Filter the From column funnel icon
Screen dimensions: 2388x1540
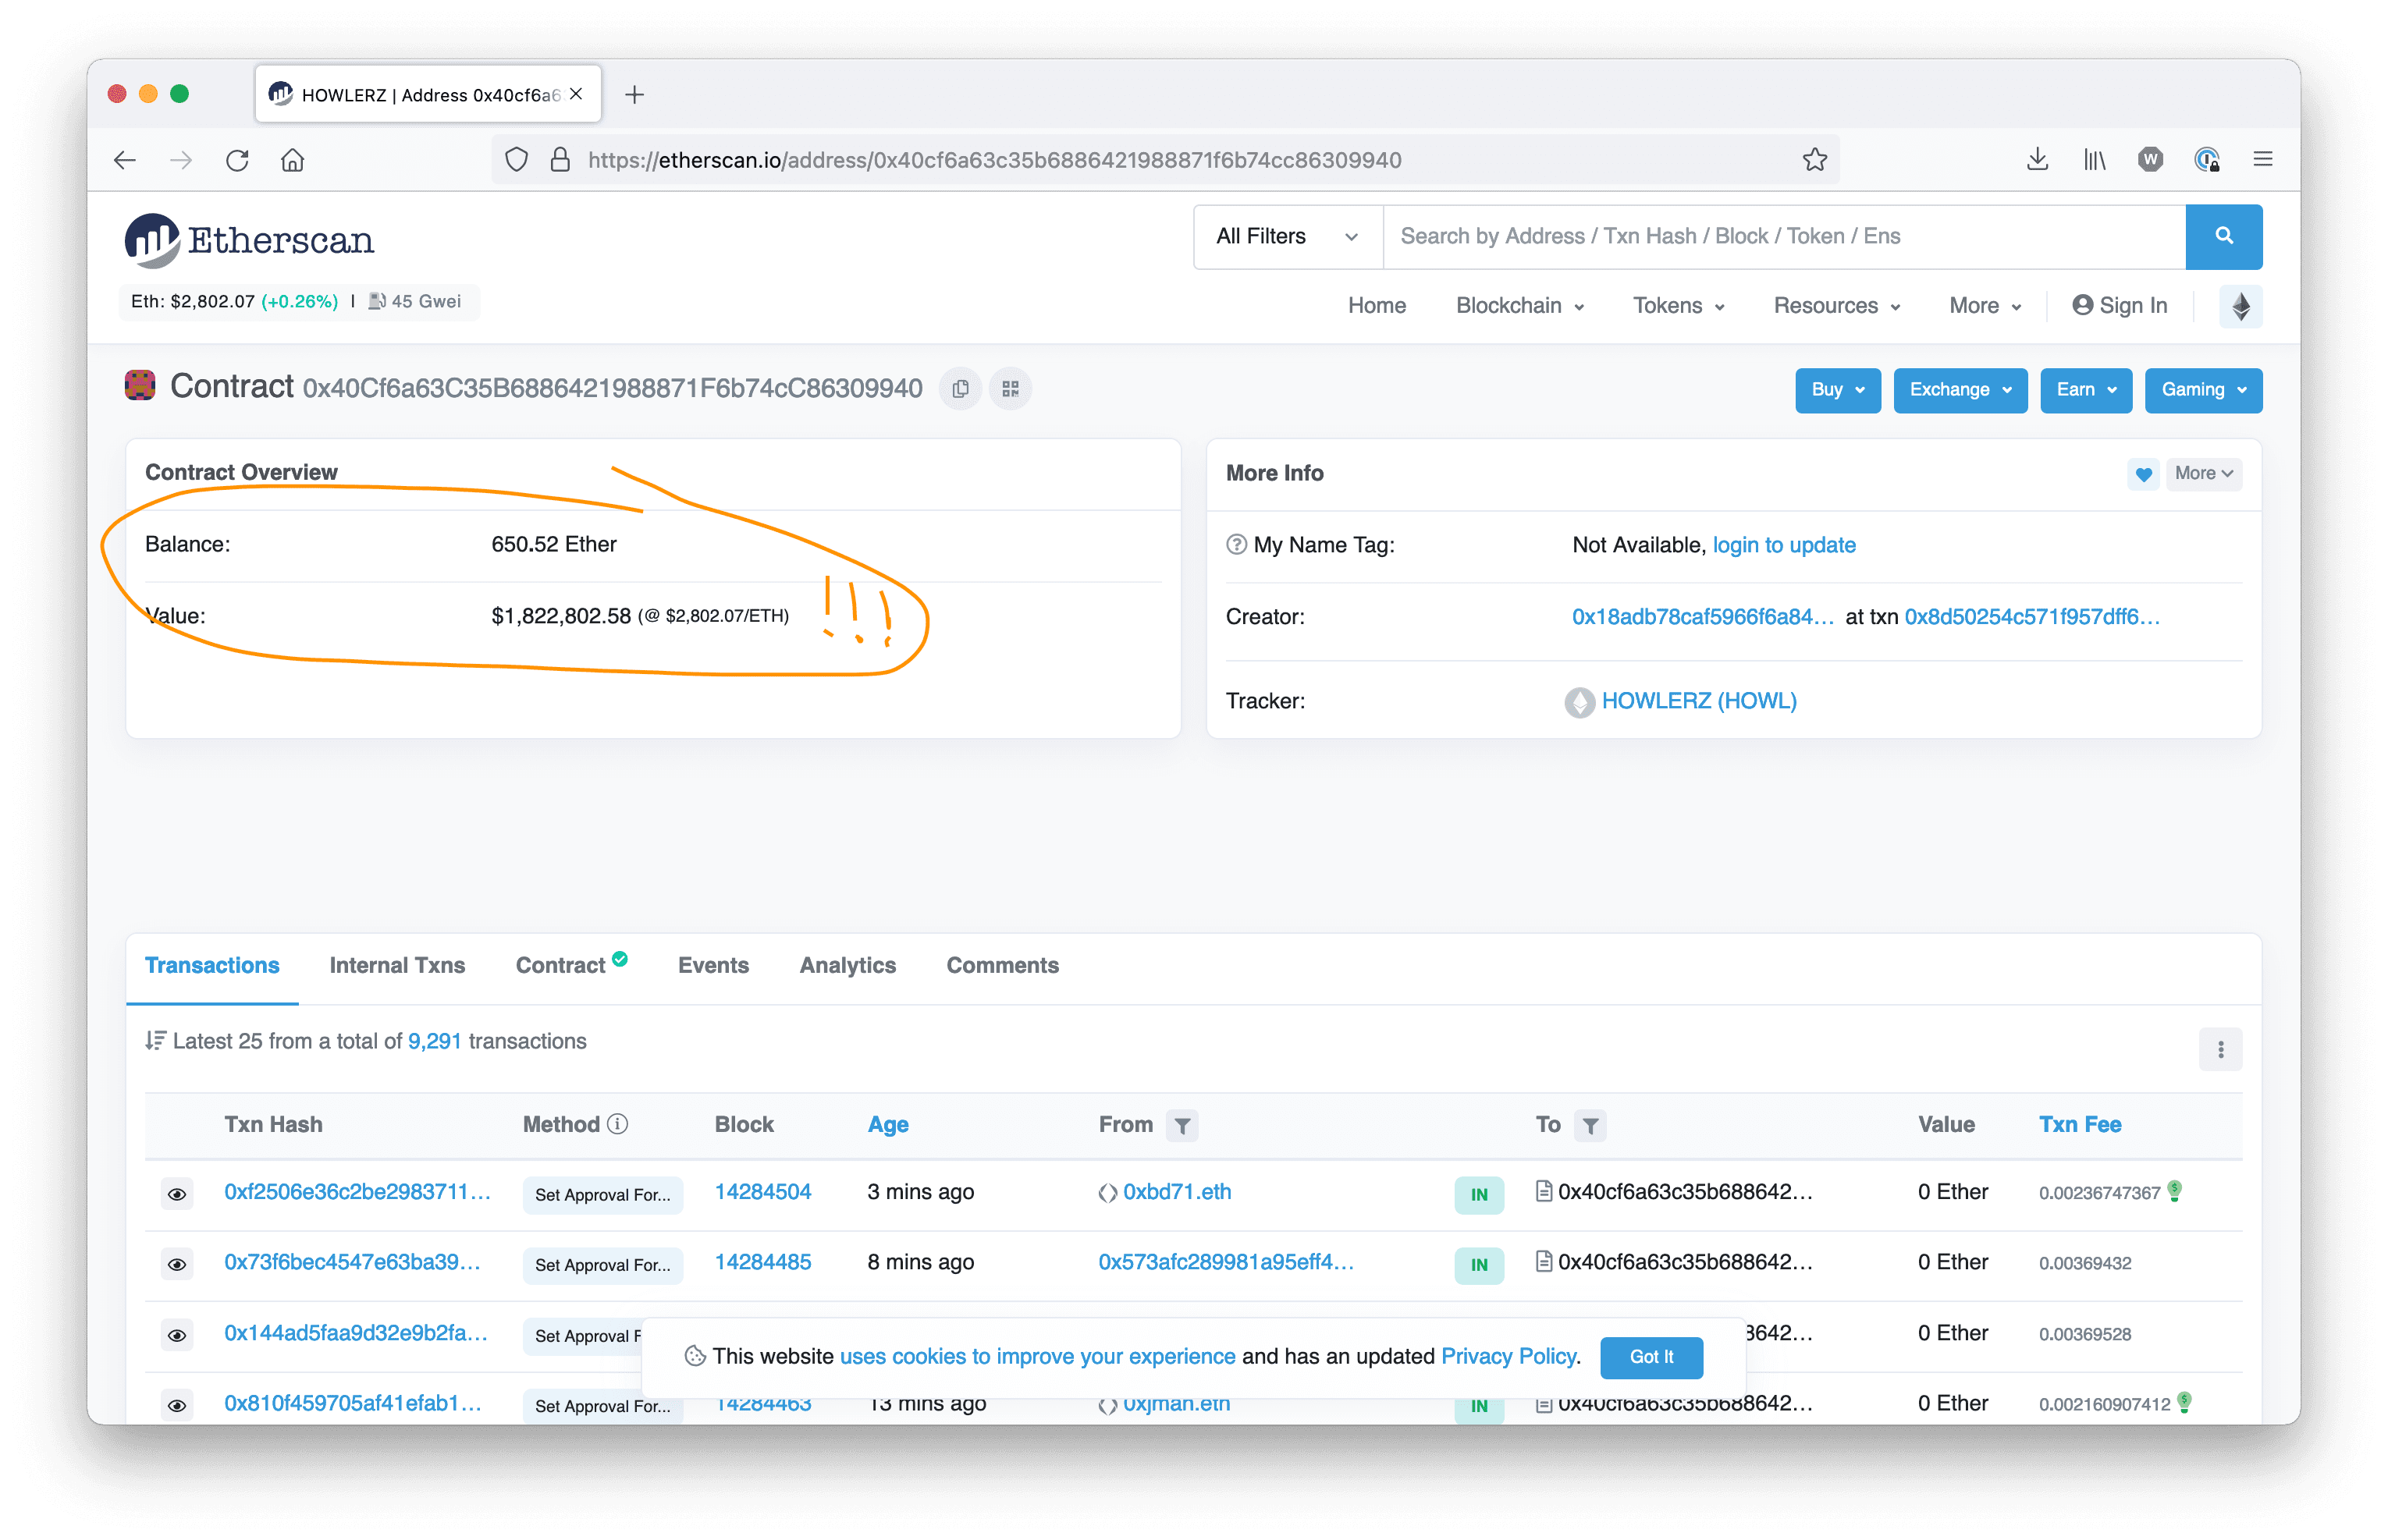pyautogui.click(x=1182, y=1126)
